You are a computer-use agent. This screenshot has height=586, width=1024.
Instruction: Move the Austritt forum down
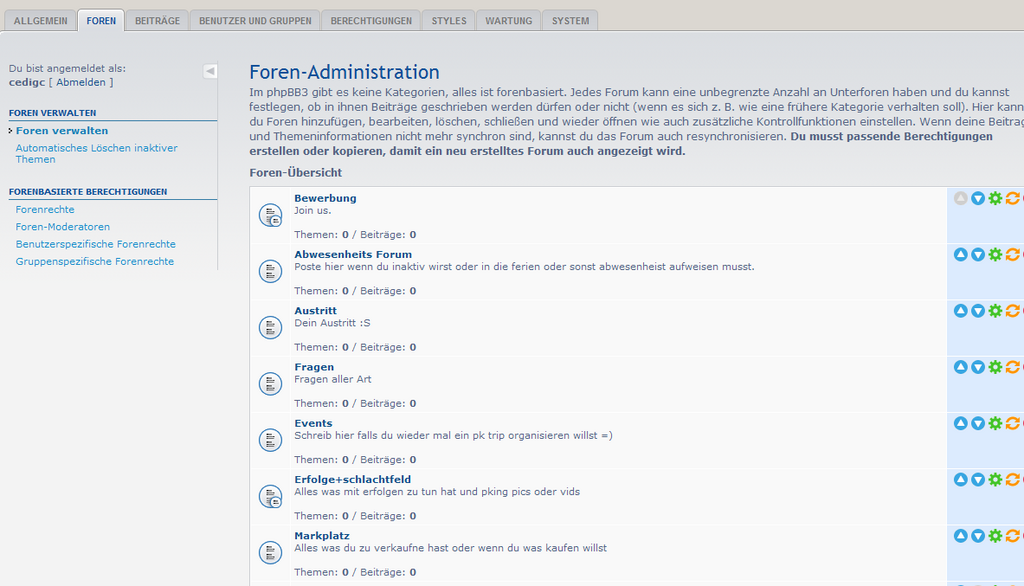978,311
